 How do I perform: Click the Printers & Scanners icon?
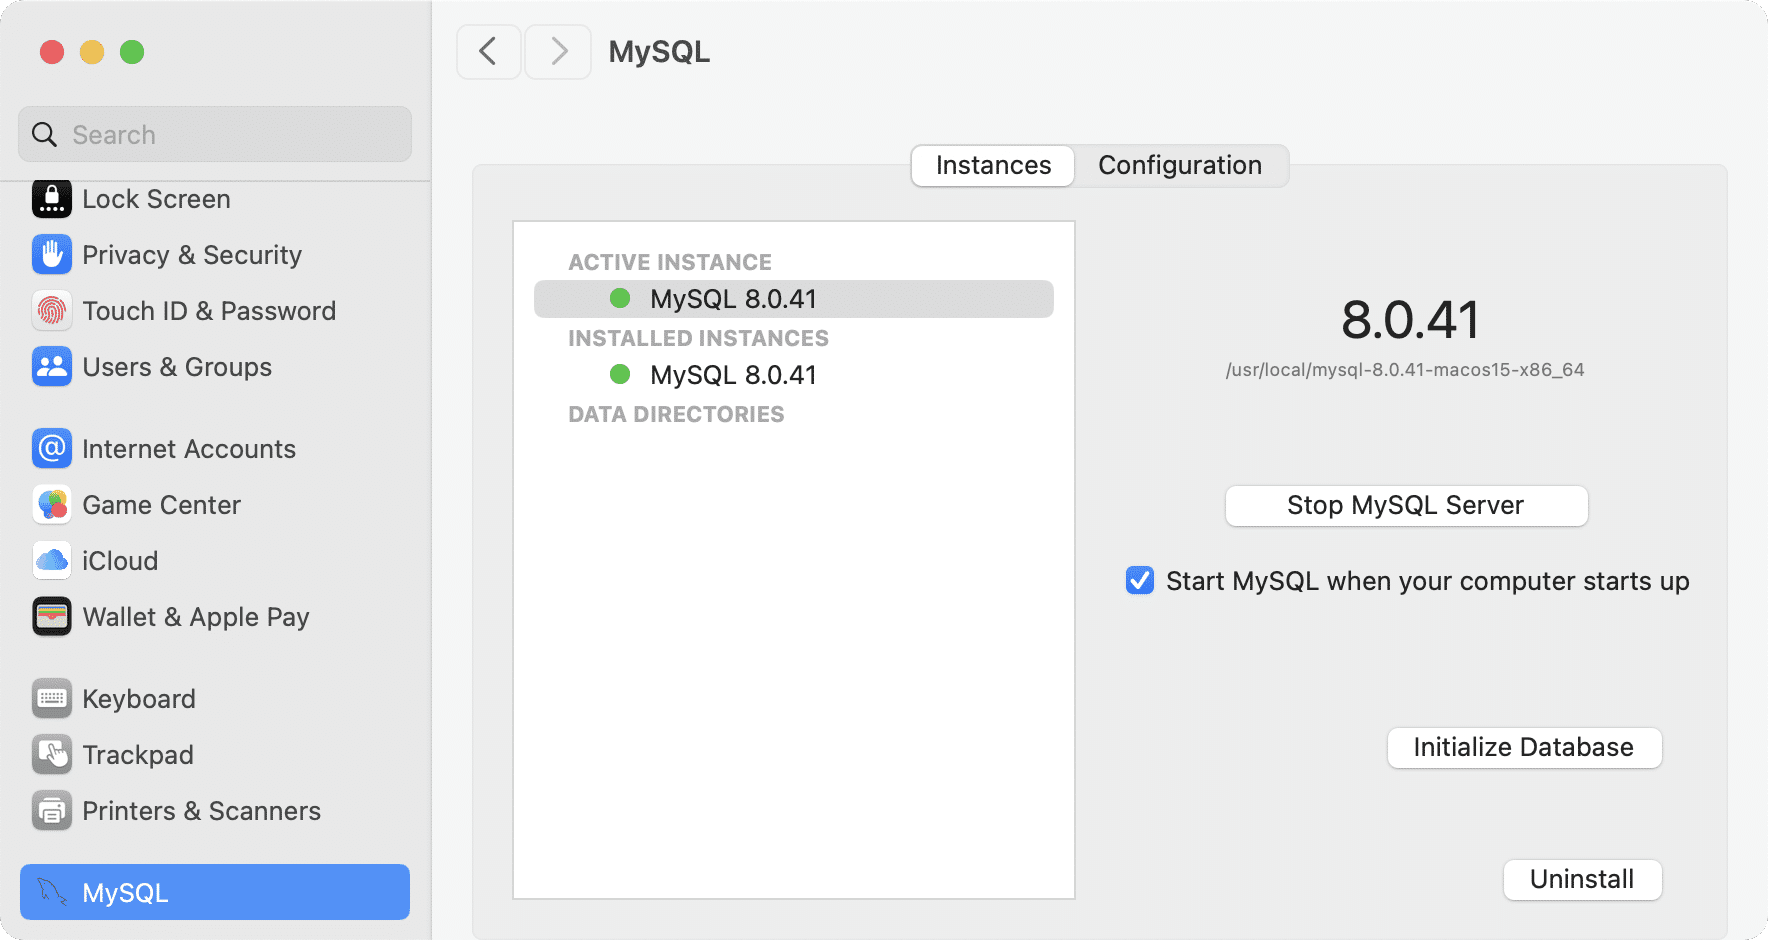[51, 810]
